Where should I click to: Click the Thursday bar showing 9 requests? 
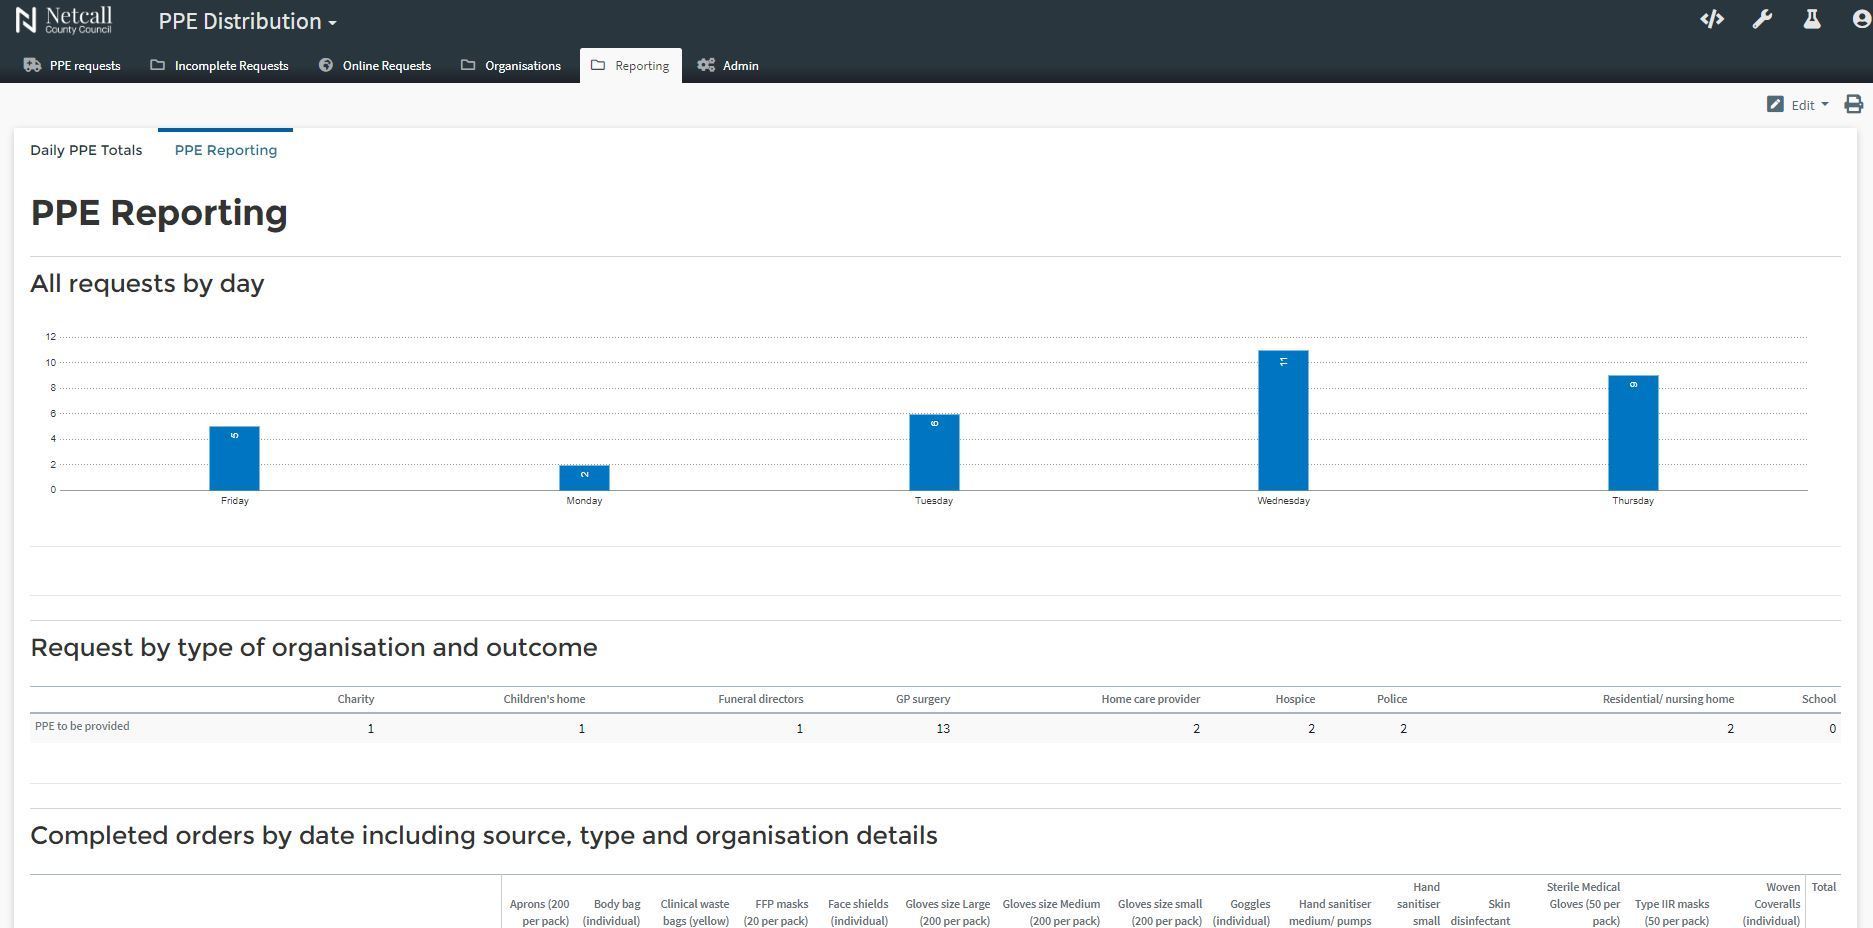[x=1633, y=433]
